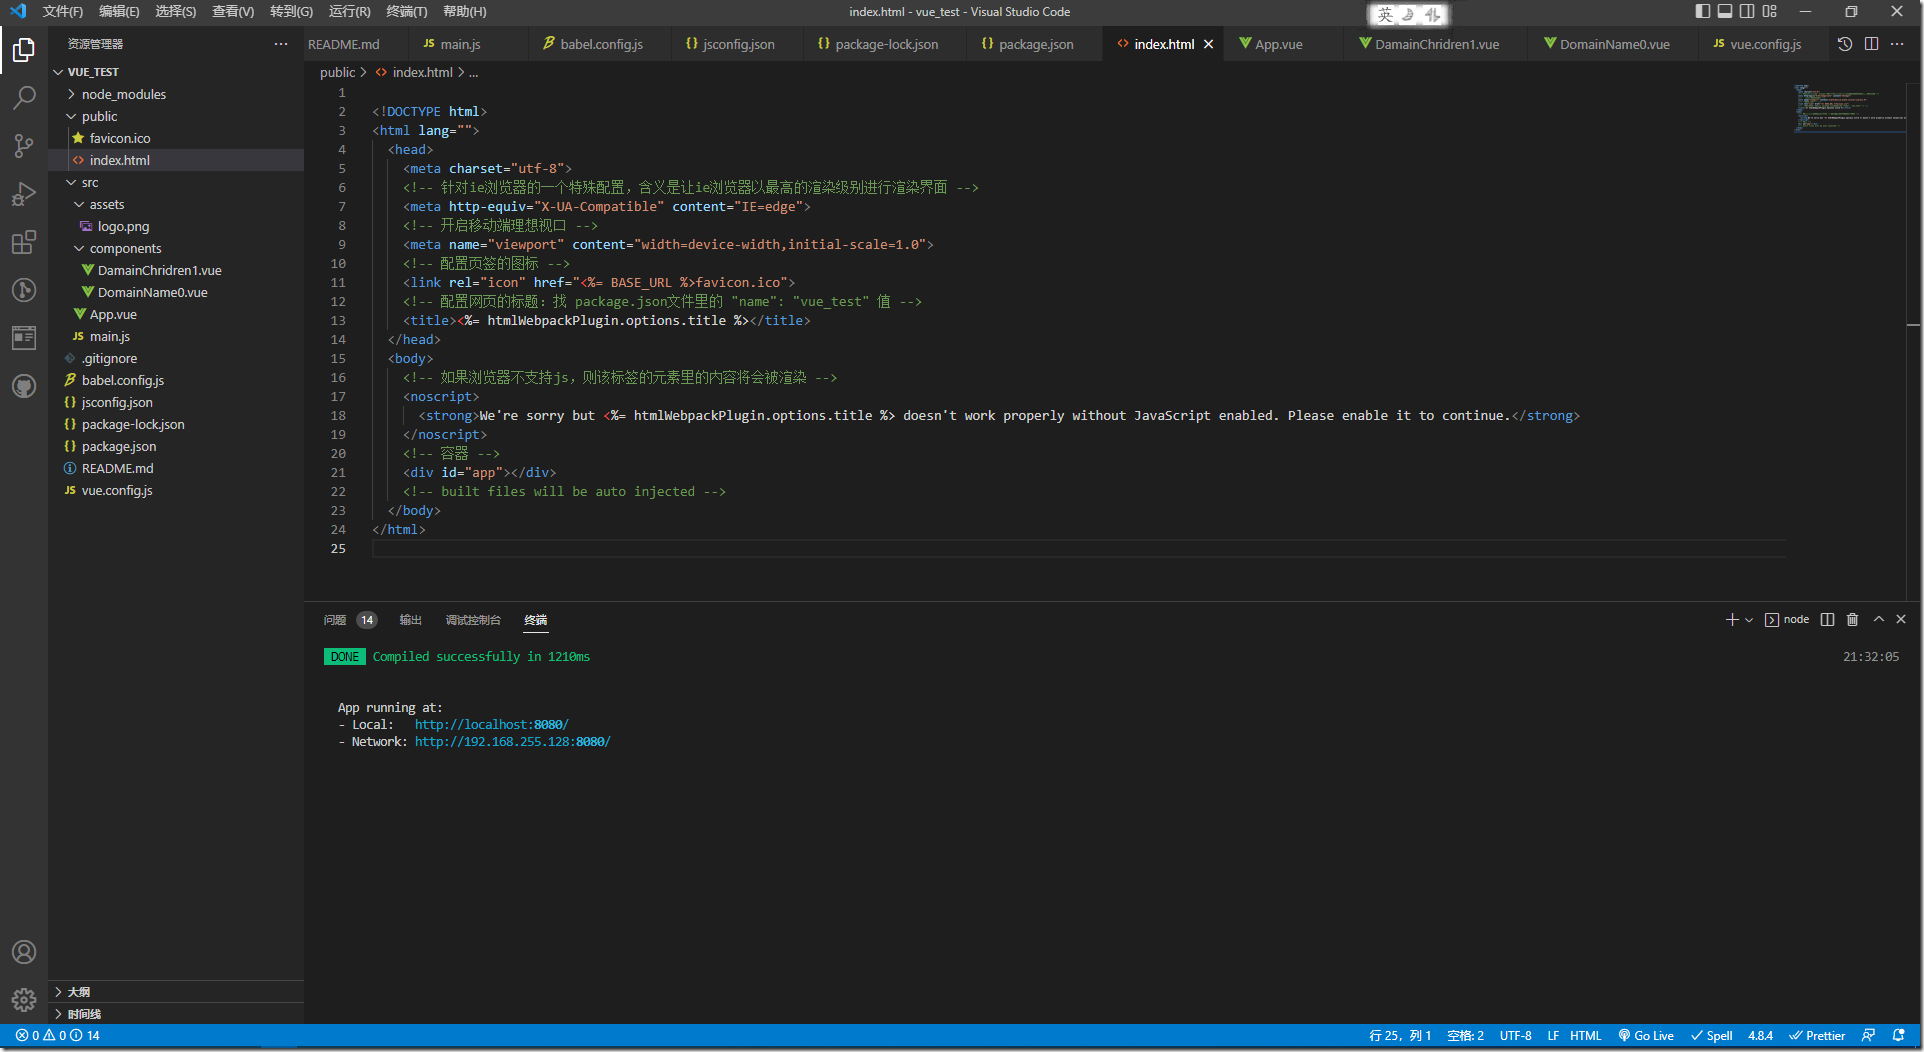
Task: Change encoding UTF-8 in status bar
Action: (1515, 1036)
